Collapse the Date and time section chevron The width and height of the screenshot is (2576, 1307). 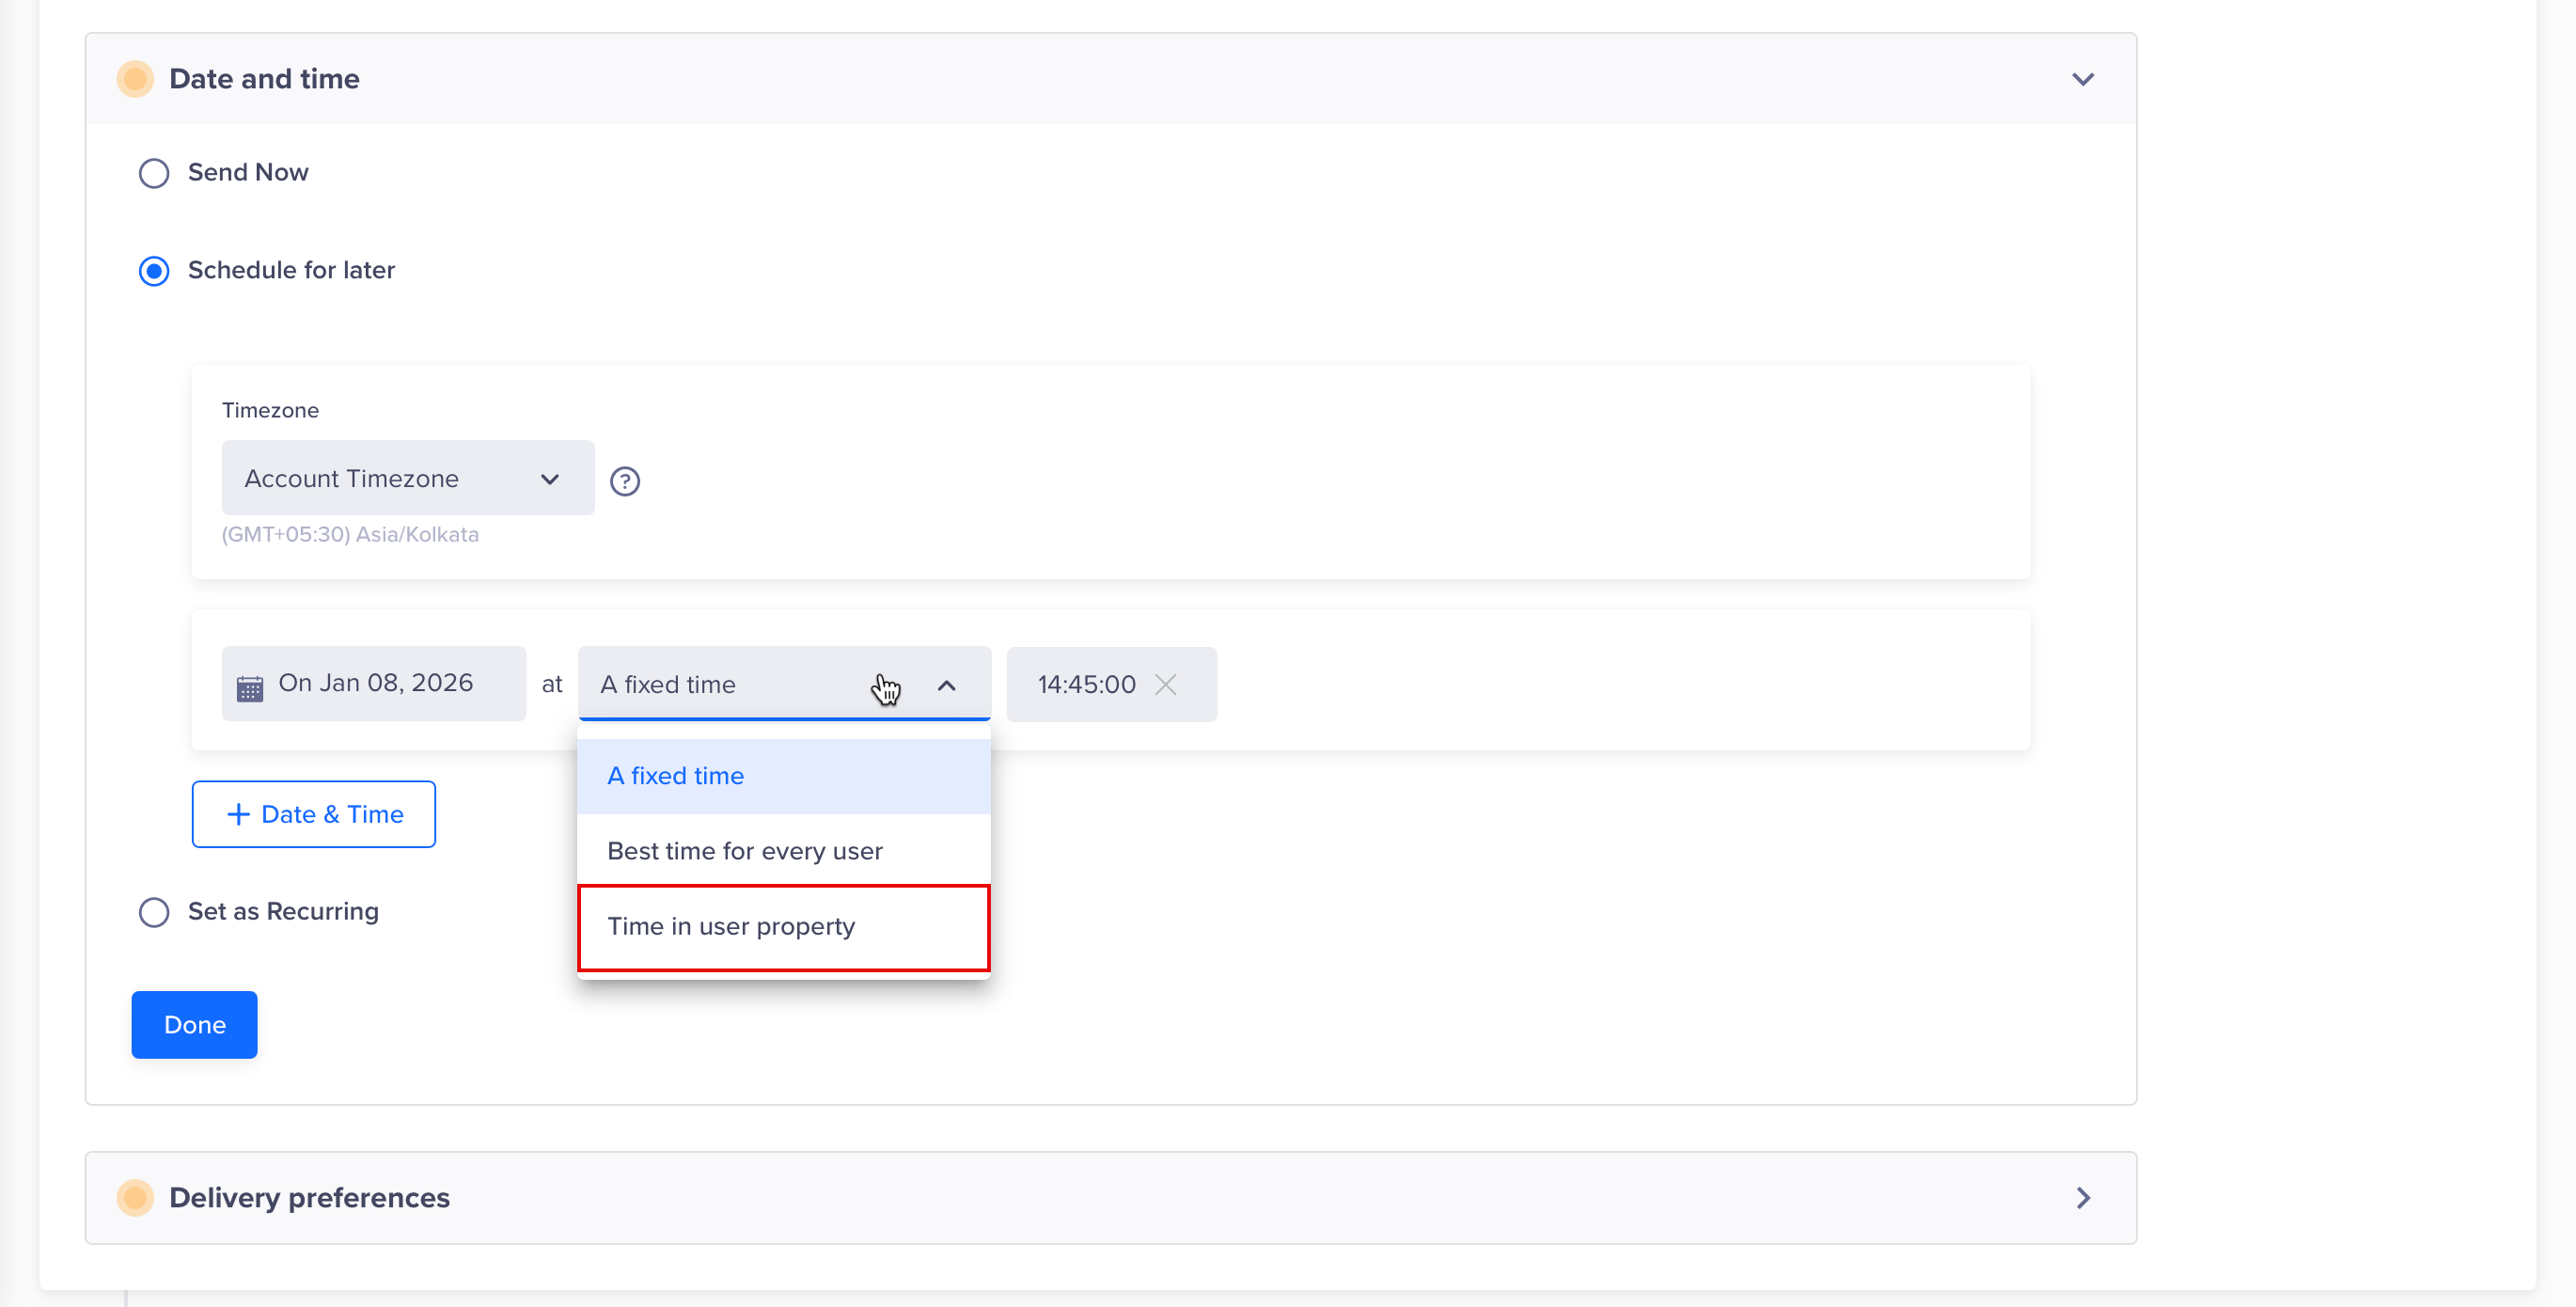[2082, 79]
